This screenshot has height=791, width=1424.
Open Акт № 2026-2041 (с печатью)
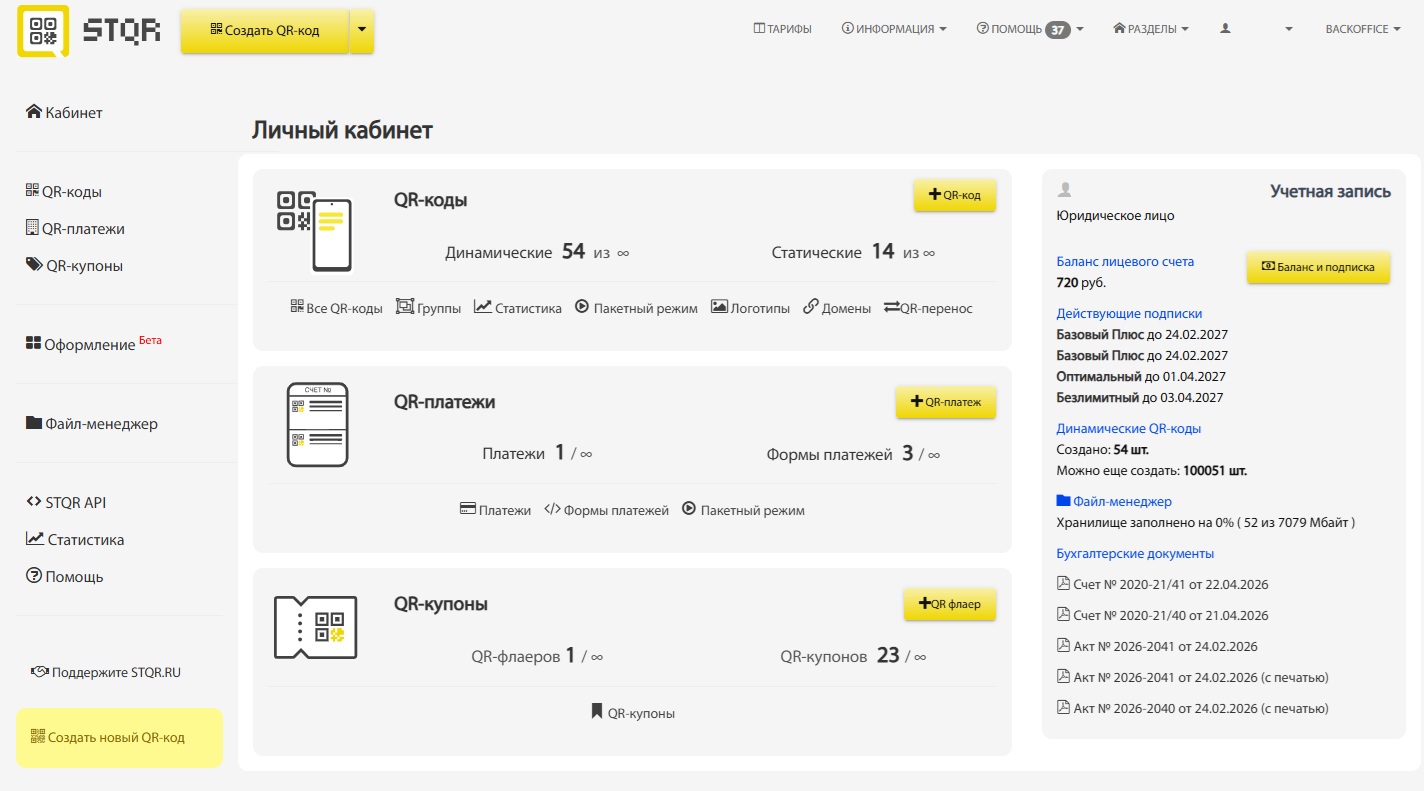pos(1193,677)
